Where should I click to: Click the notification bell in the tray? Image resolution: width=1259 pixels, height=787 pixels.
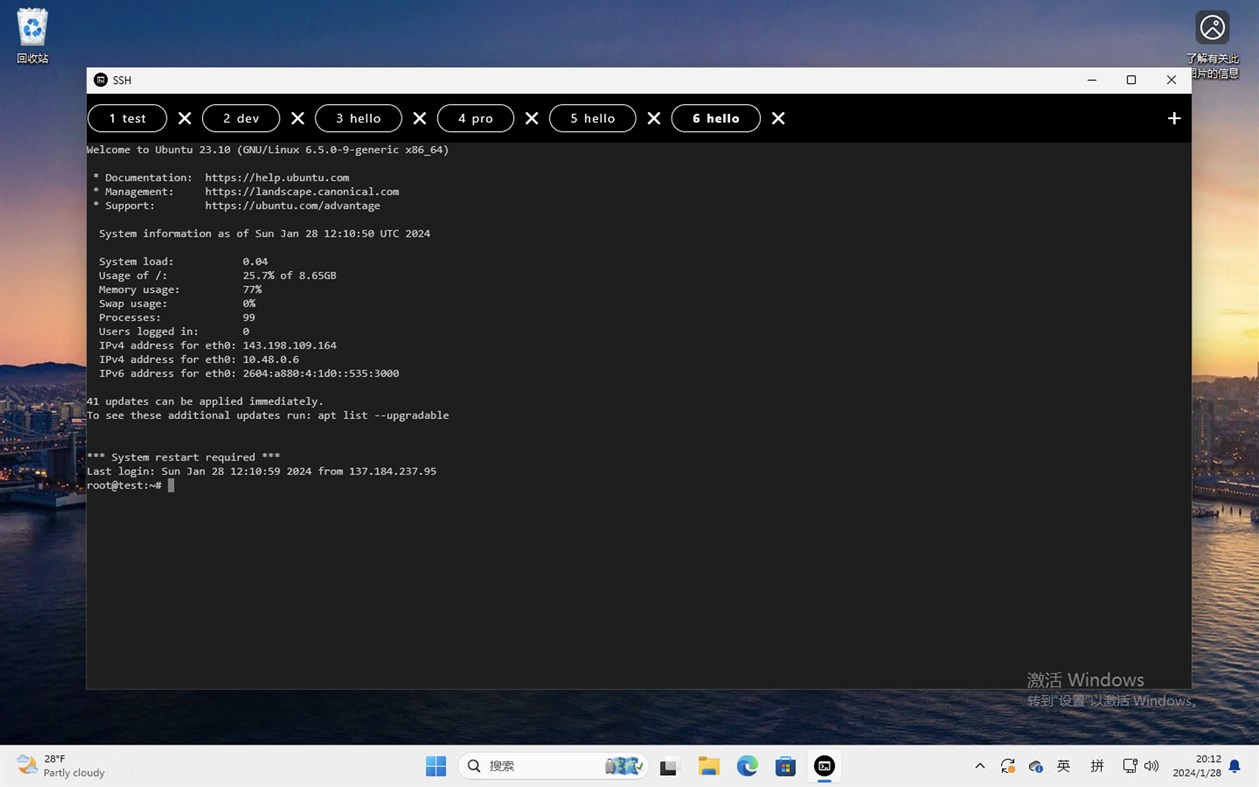(1235, 766)
